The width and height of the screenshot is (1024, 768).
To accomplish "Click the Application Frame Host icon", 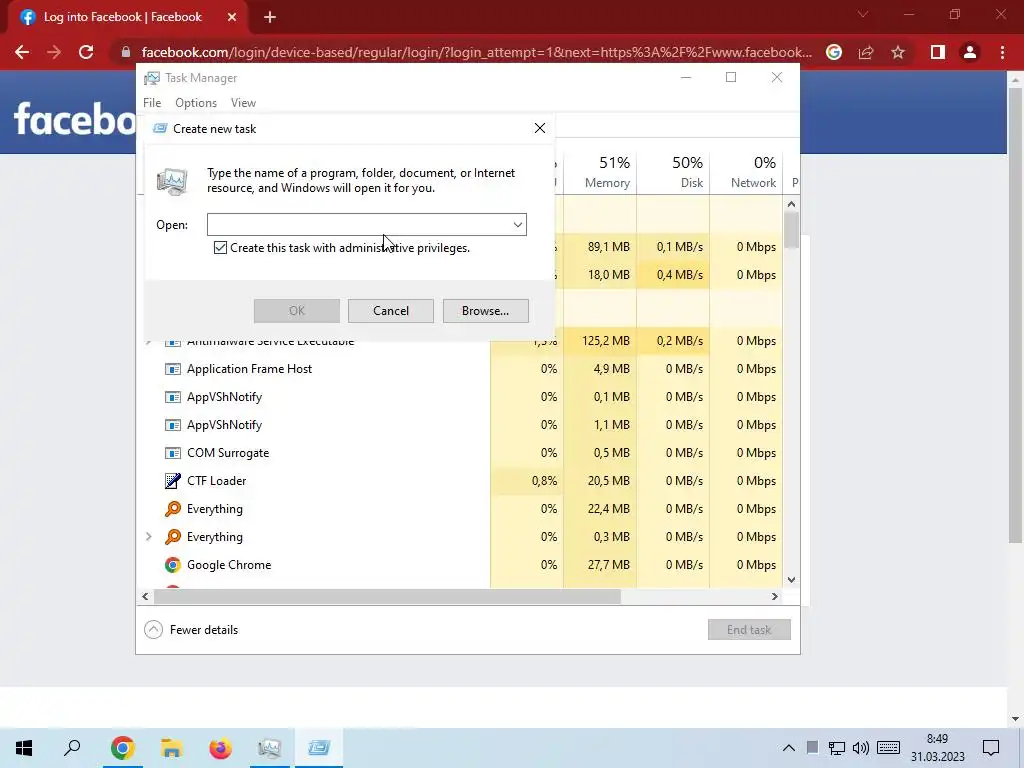I will [172, 369].
